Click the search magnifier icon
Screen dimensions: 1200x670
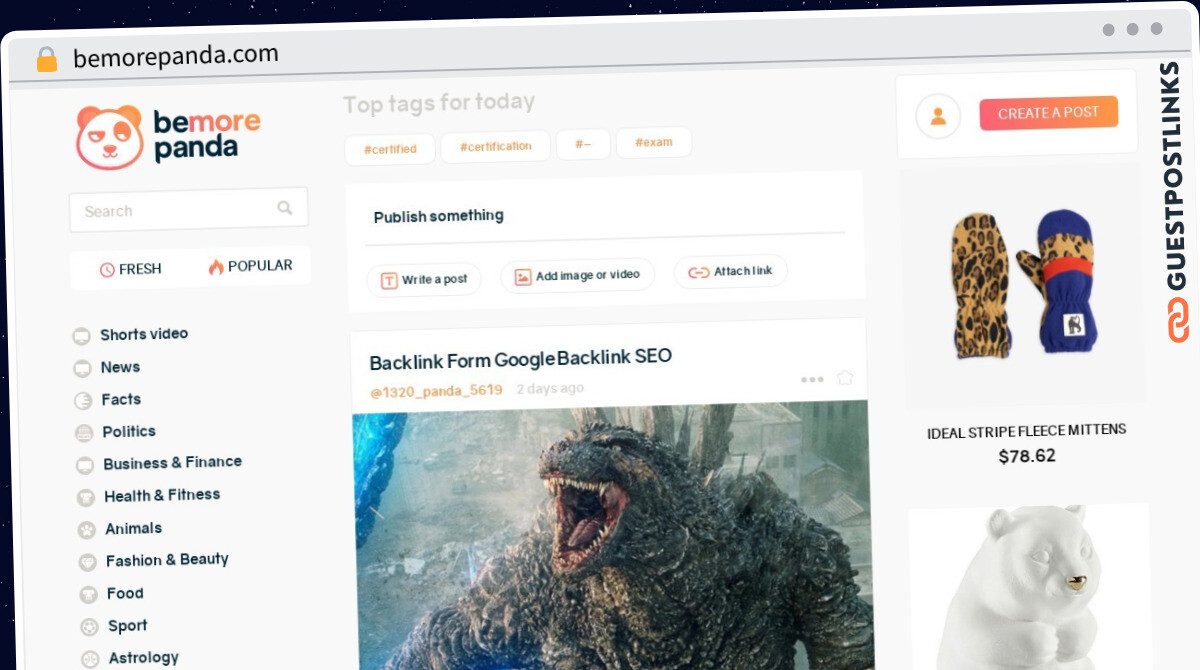[285, 208]
